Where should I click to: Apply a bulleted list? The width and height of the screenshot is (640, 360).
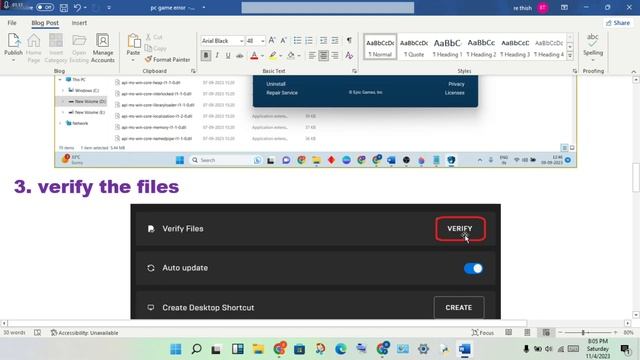[298, 40]
